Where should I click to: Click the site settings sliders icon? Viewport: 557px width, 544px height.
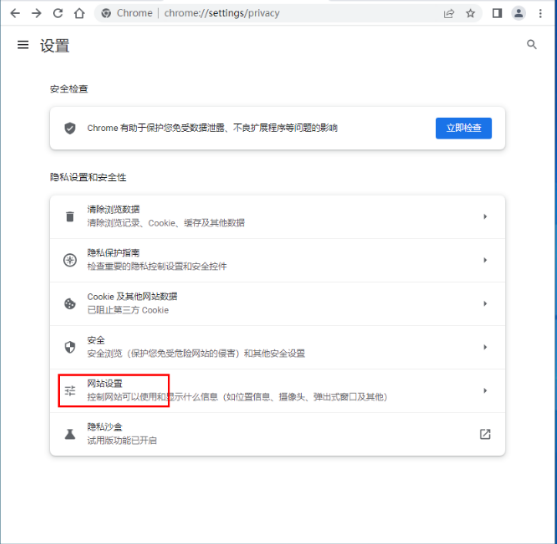click(x=70, y=391)
